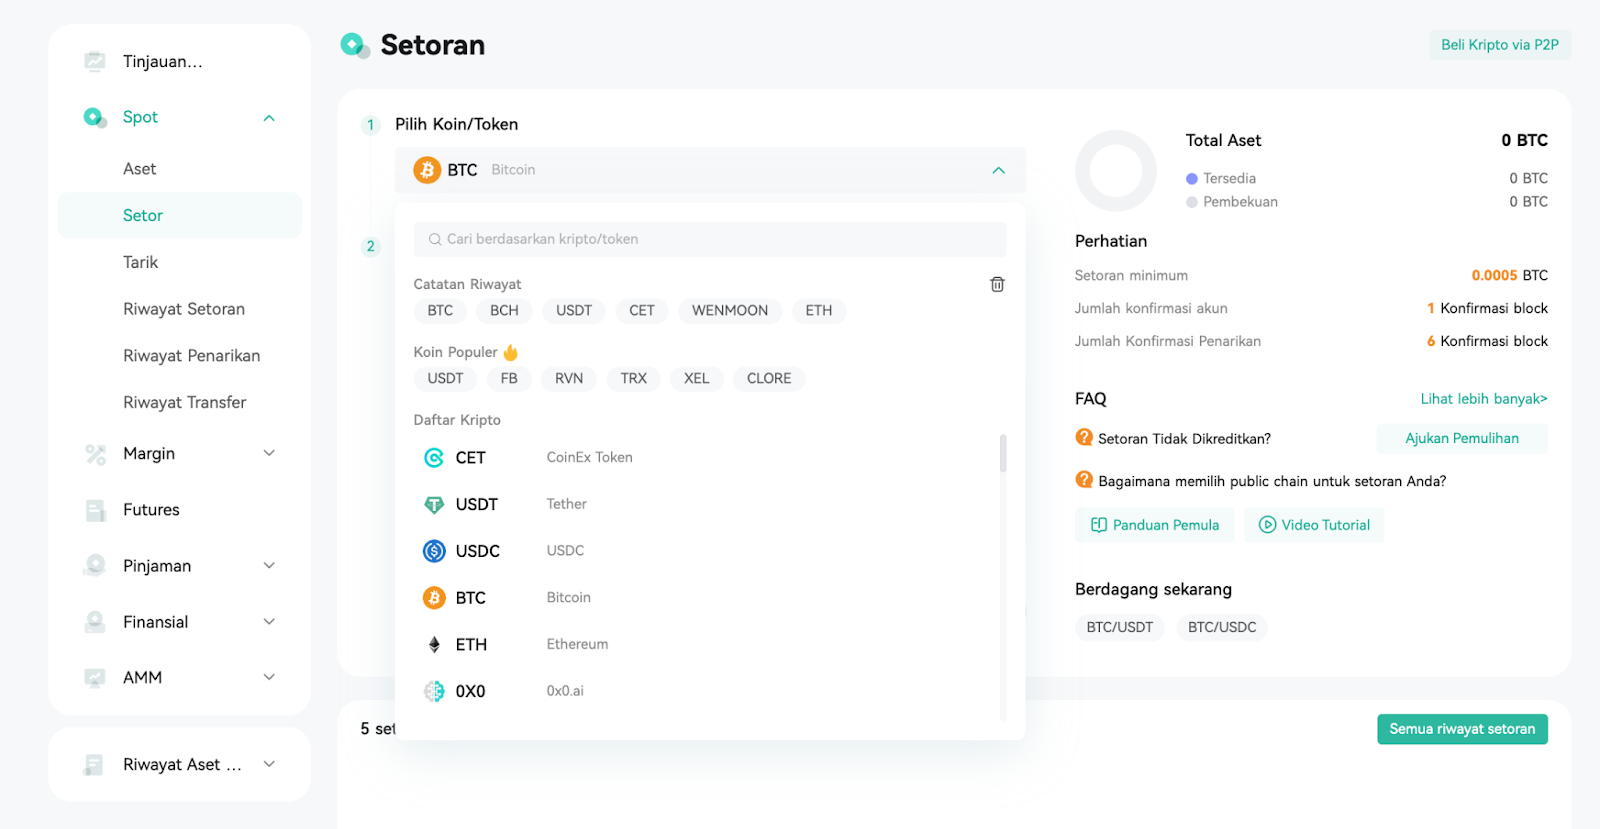Click the Ethereum logo in list

pyautogui.click(x=434, y=645)
